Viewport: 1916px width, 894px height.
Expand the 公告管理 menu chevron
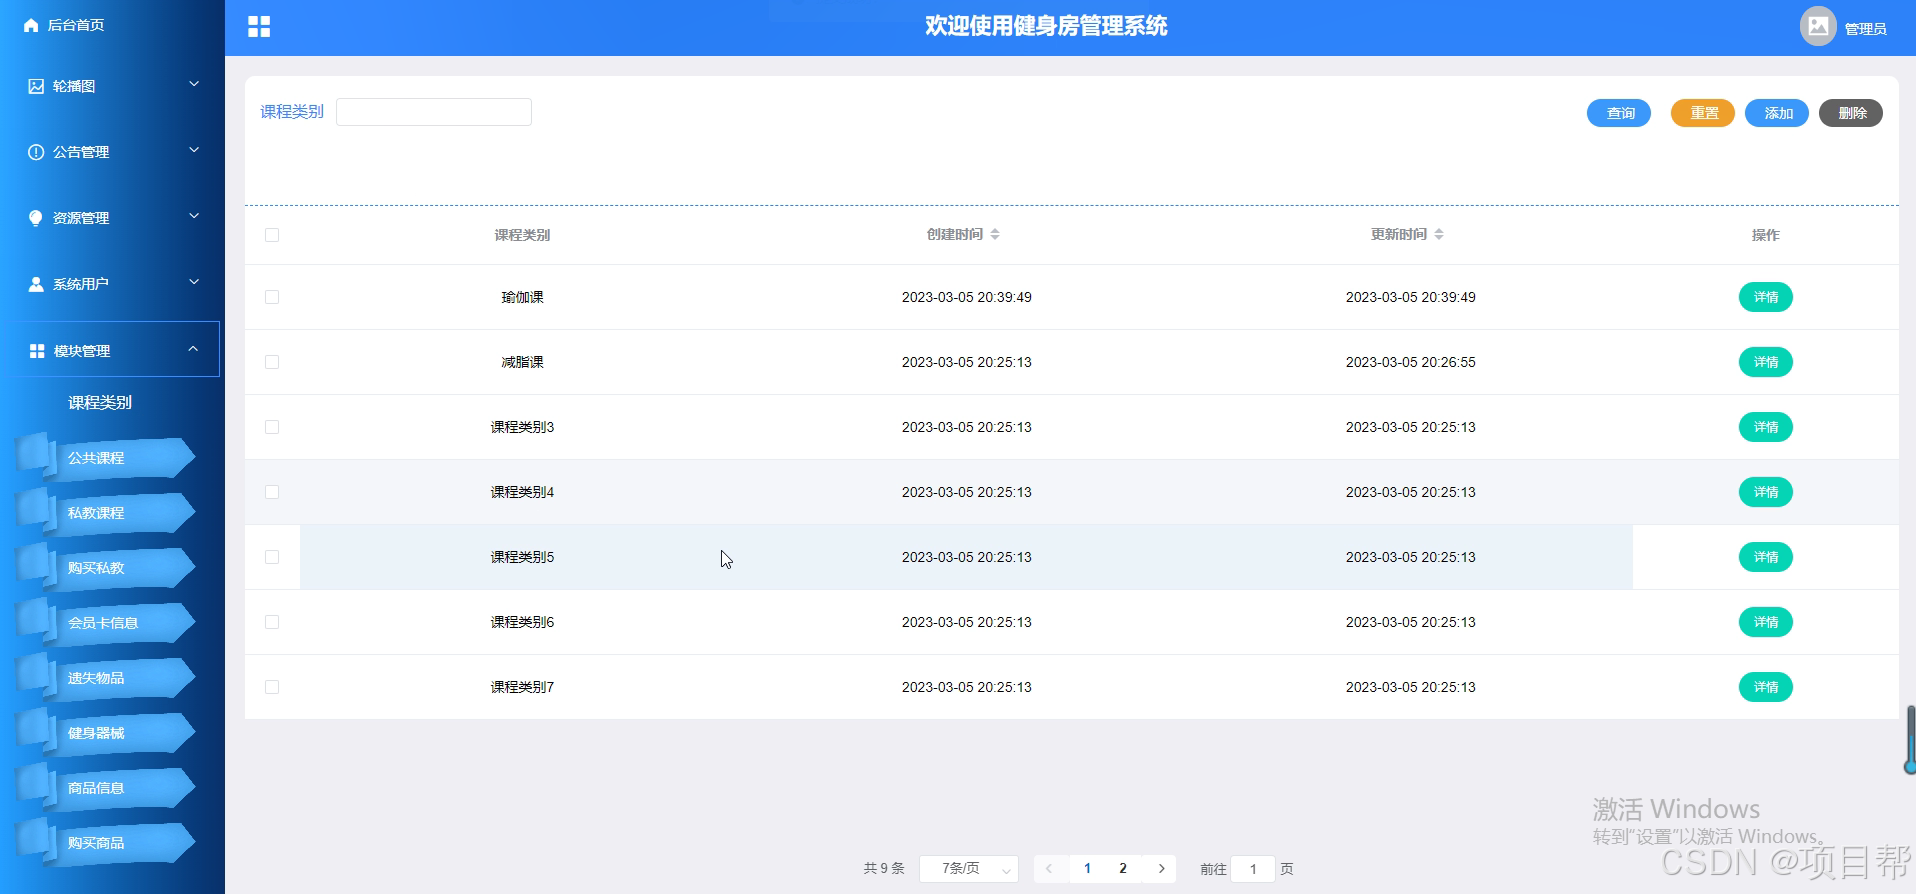(194, 150)
